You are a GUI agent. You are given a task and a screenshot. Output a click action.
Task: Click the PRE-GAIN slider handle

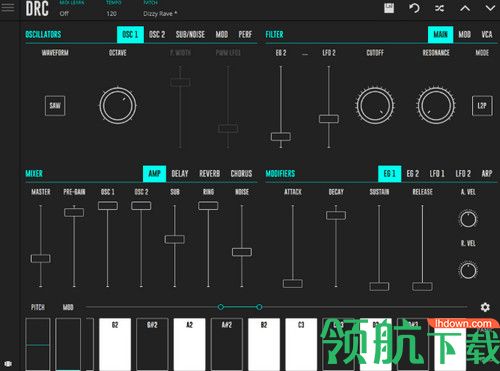(x=74, y=212)
